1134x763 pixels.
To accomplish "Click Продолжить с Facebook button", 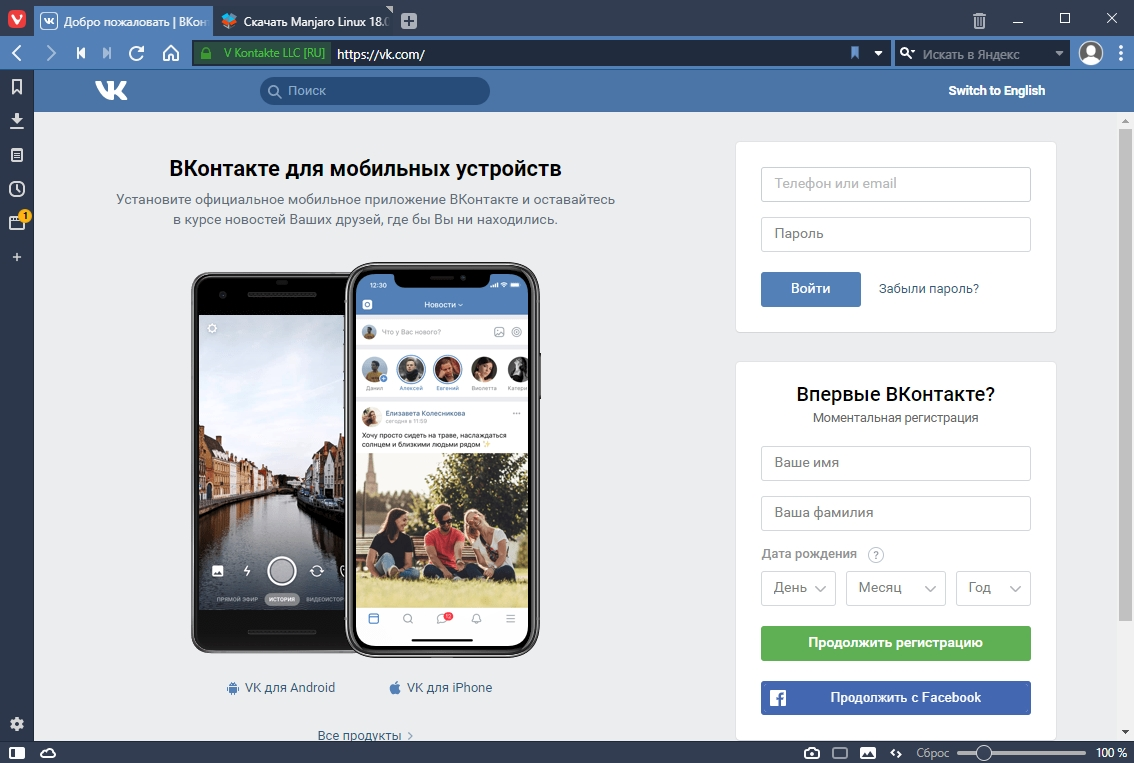I will click(895, 698).
